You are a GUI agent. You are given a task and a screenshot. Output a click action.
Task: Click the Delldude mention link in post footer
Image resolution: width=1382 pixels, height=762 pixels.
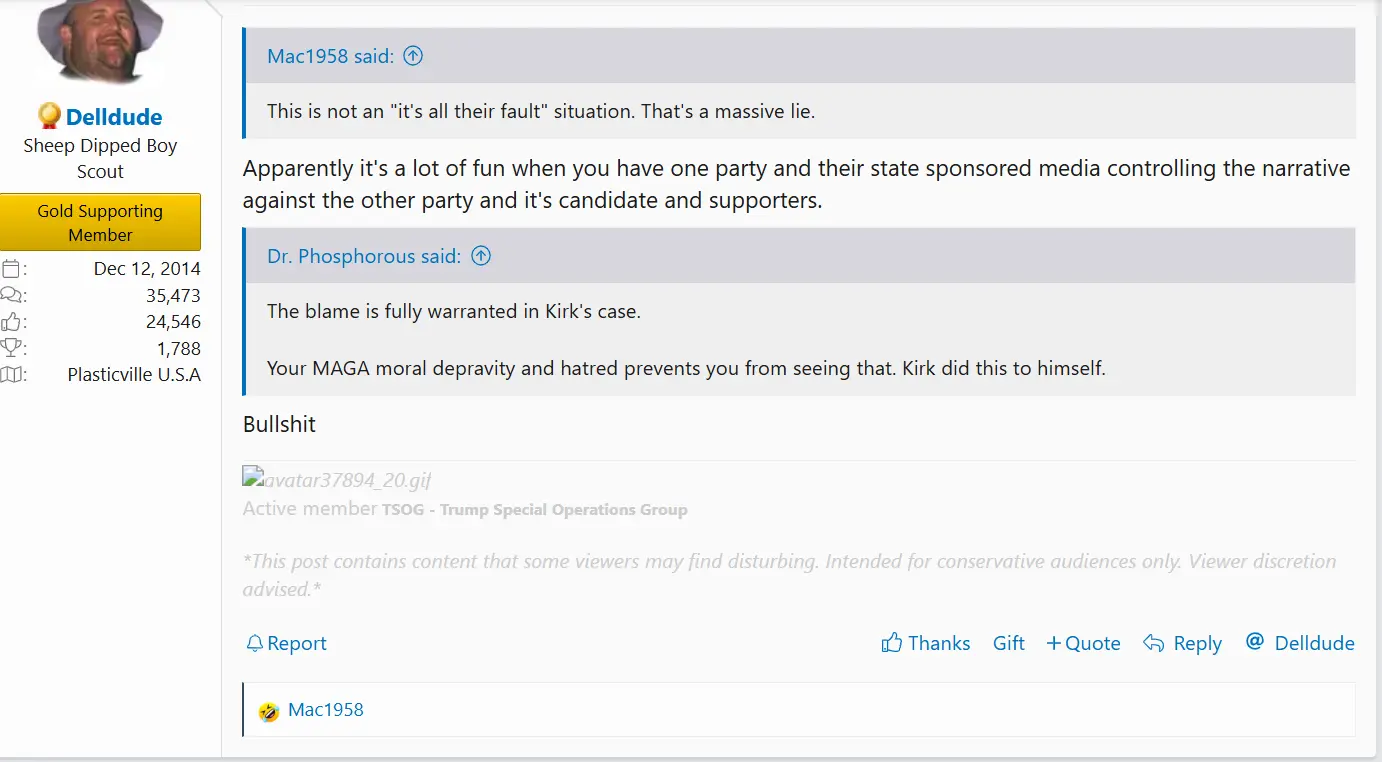pyautogui.click(x=1314, y=643)
